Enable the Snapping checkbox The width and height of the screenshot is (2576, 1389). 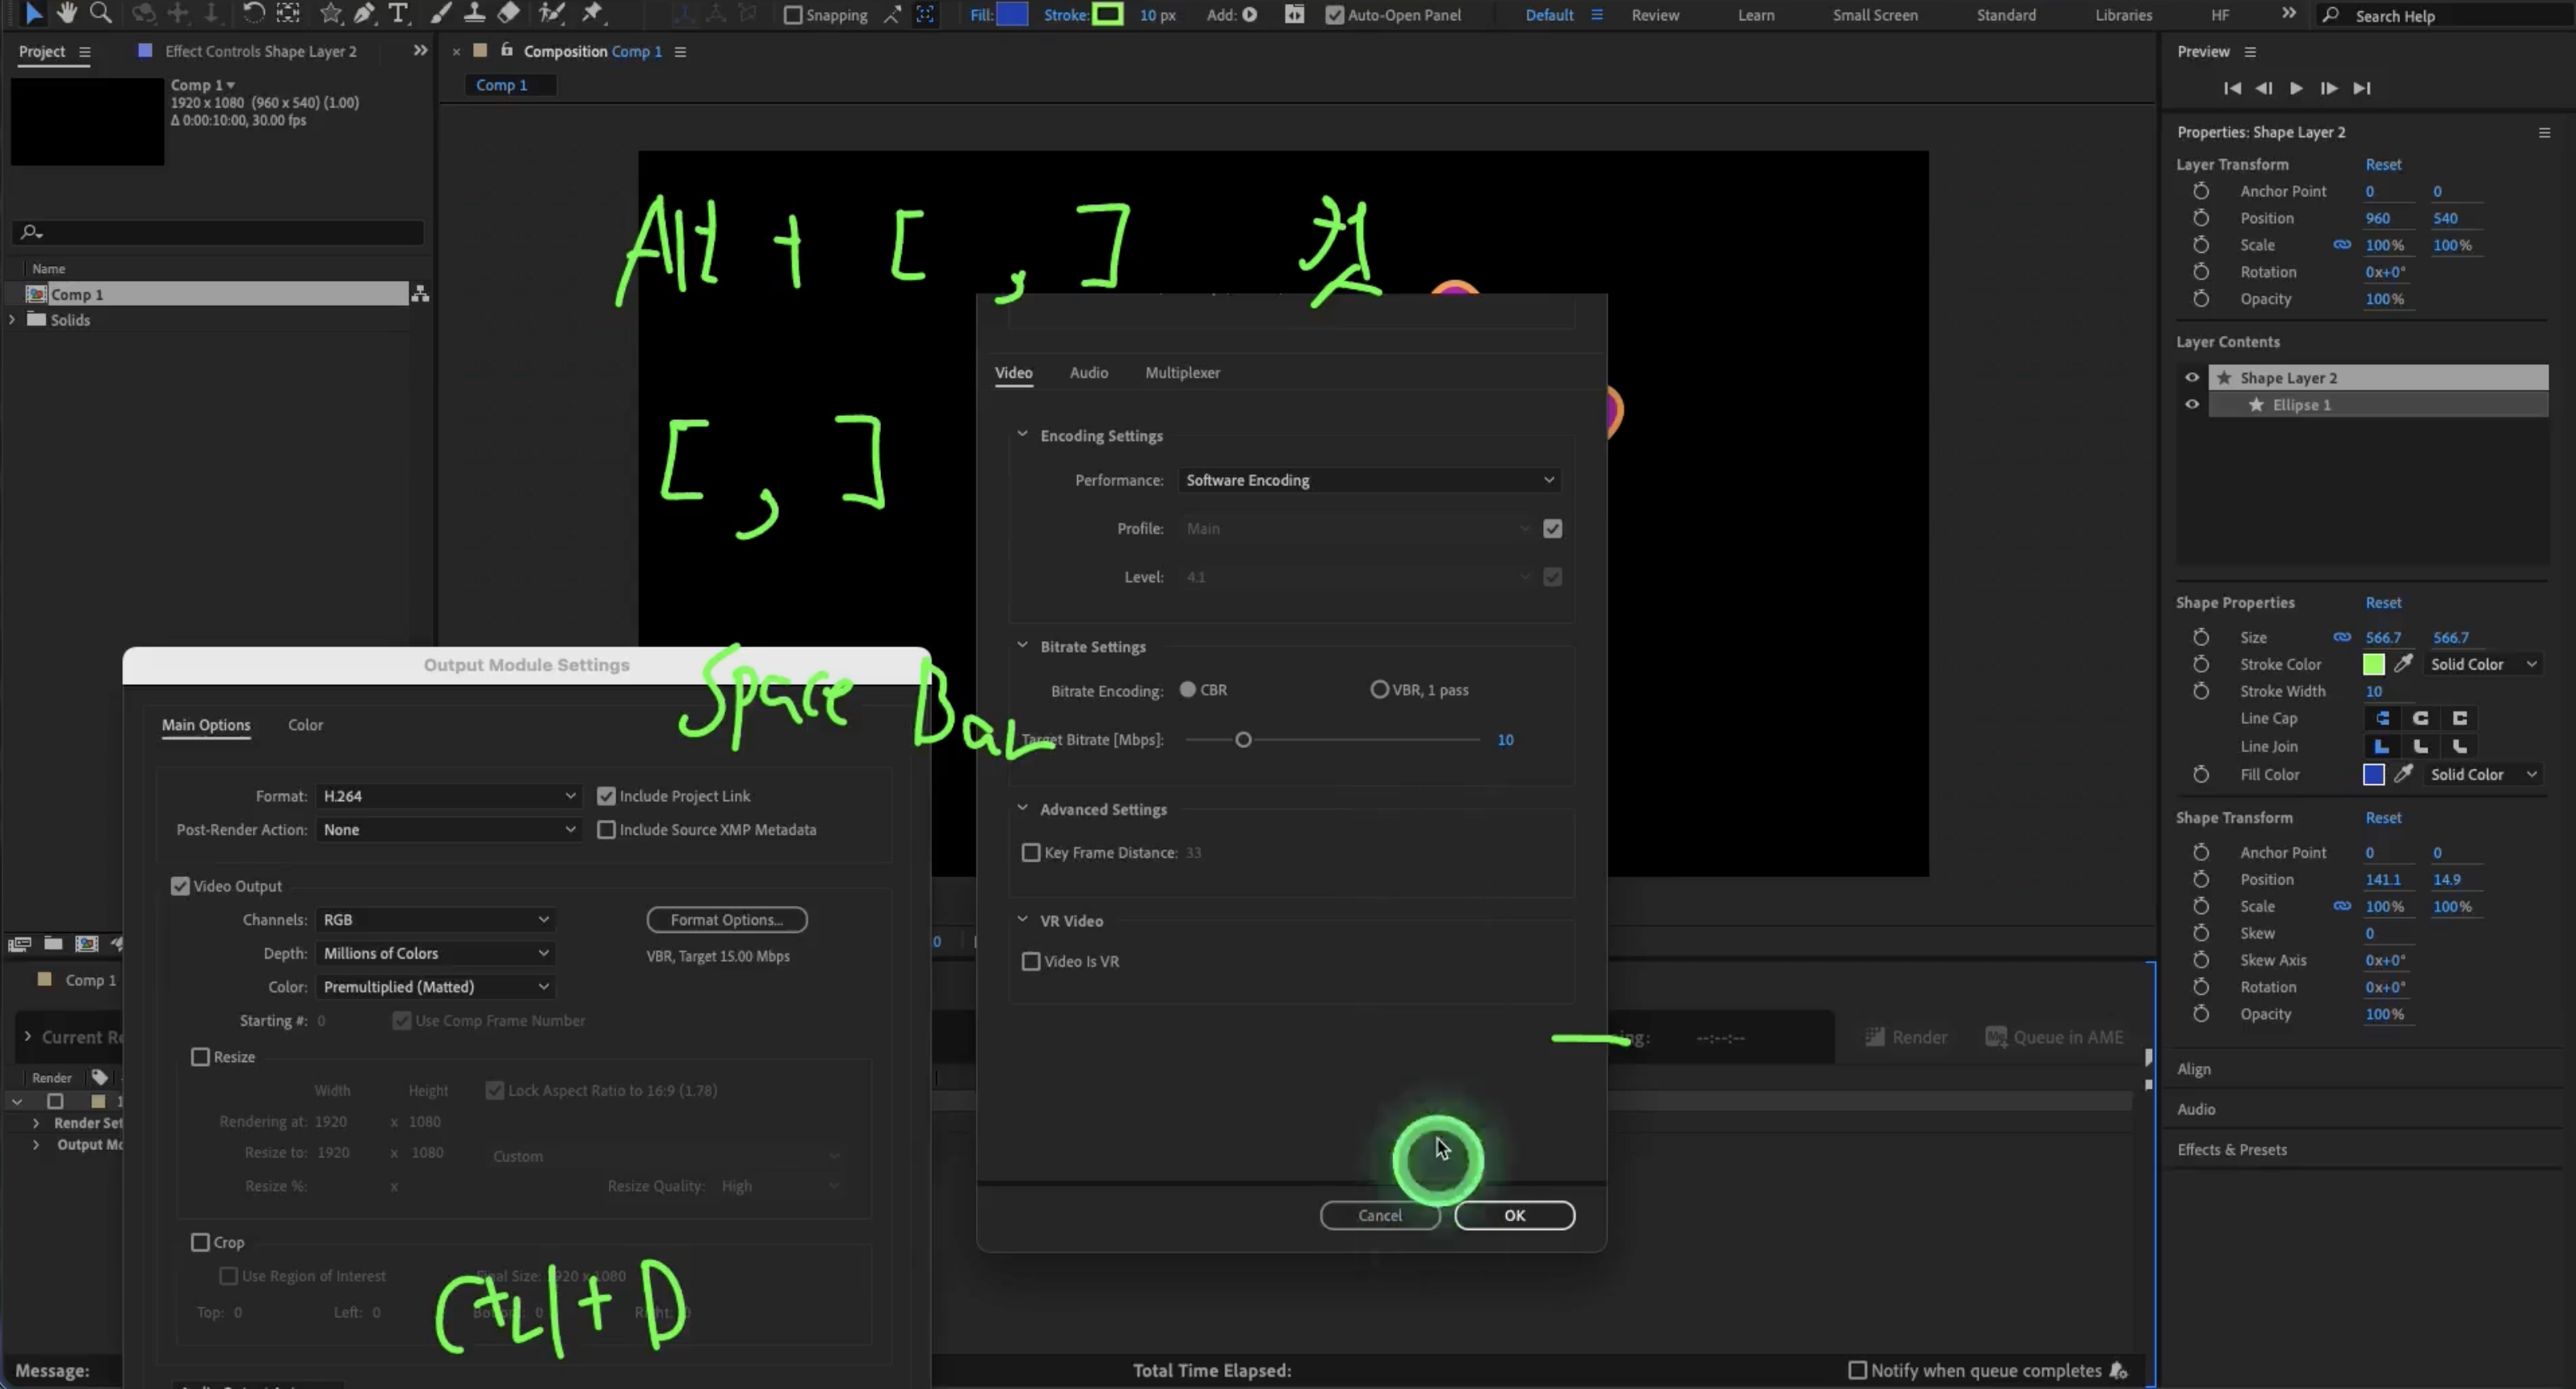tap(793, 15)
